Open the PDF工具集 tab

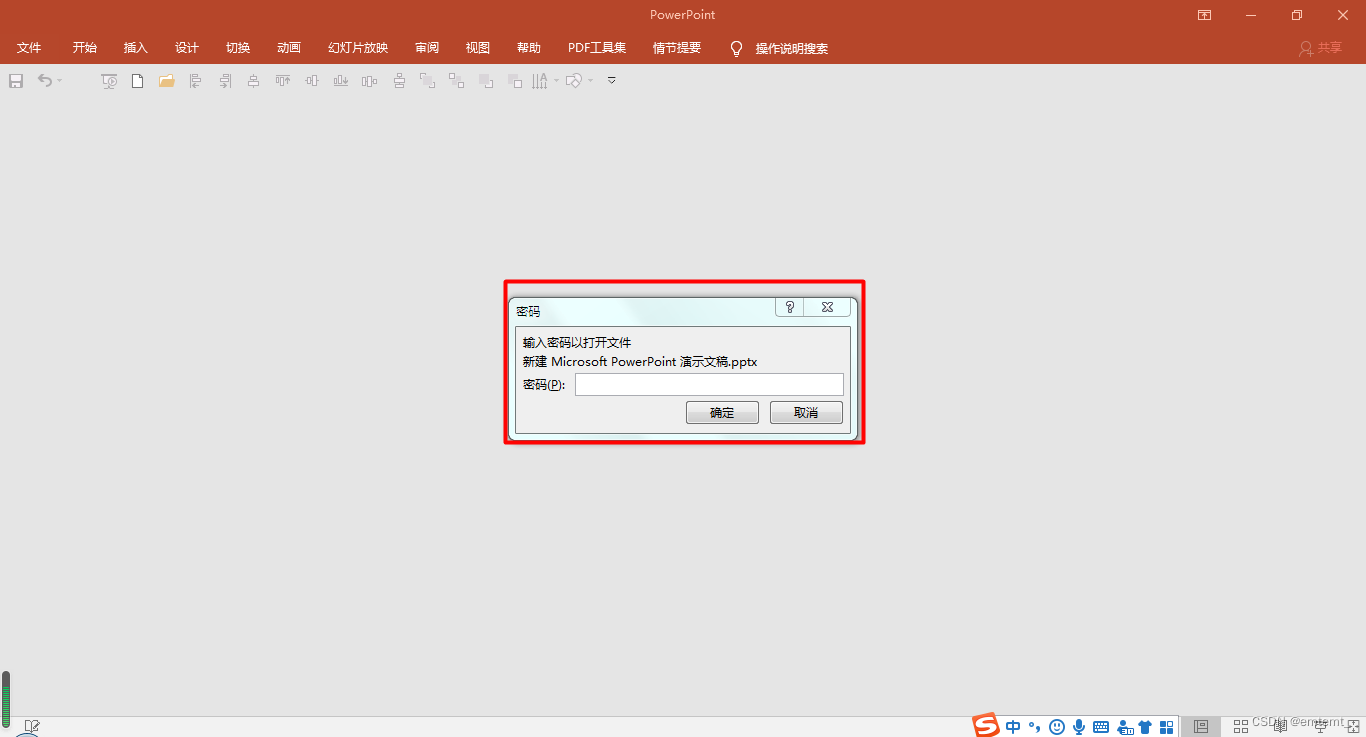pyautogui.click(x=597, y=48)
